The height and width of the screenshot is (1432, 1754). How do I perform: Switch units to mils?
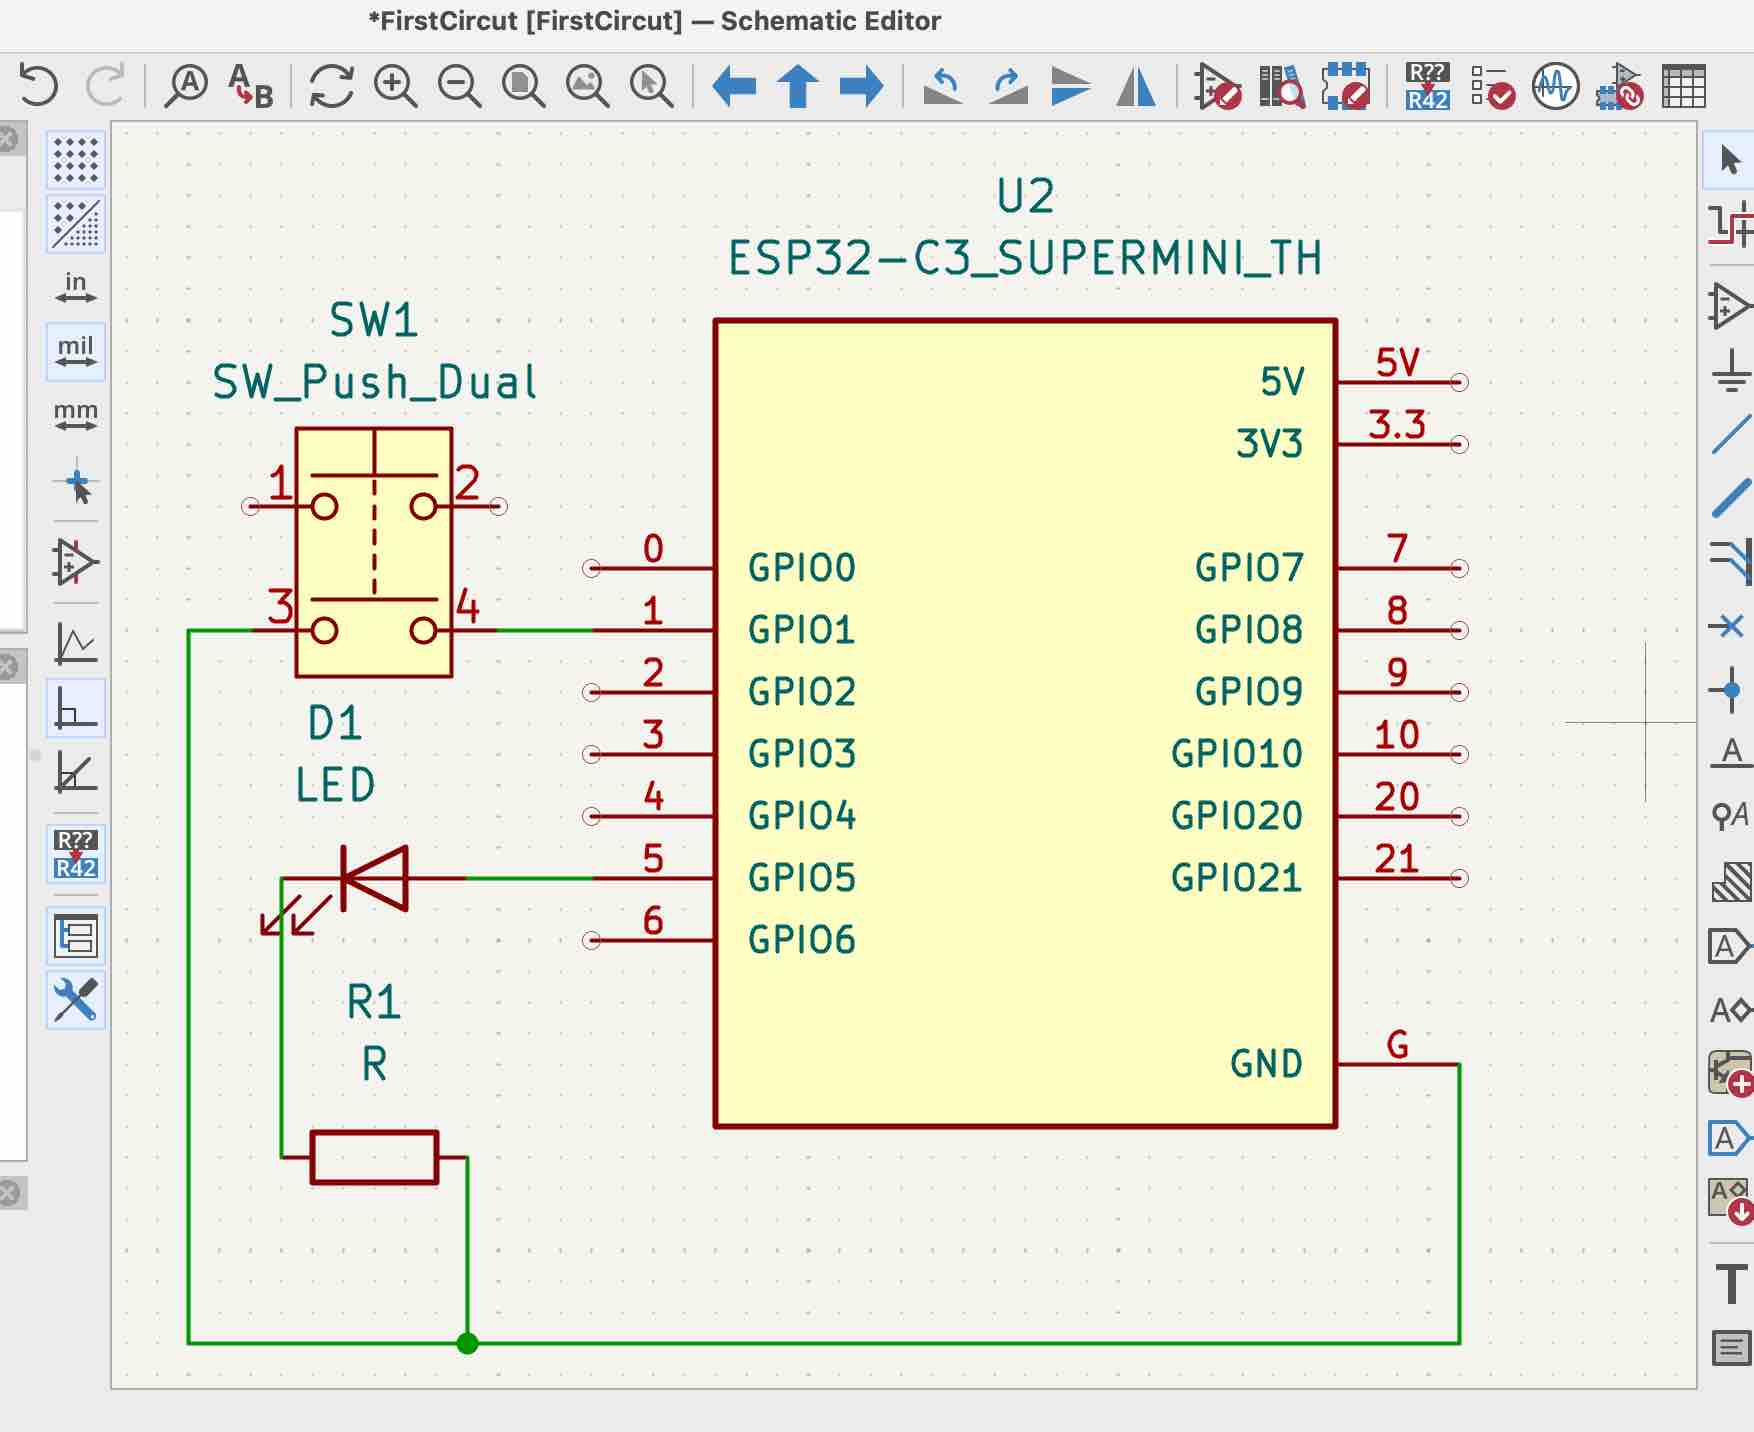tap(76, 351)
